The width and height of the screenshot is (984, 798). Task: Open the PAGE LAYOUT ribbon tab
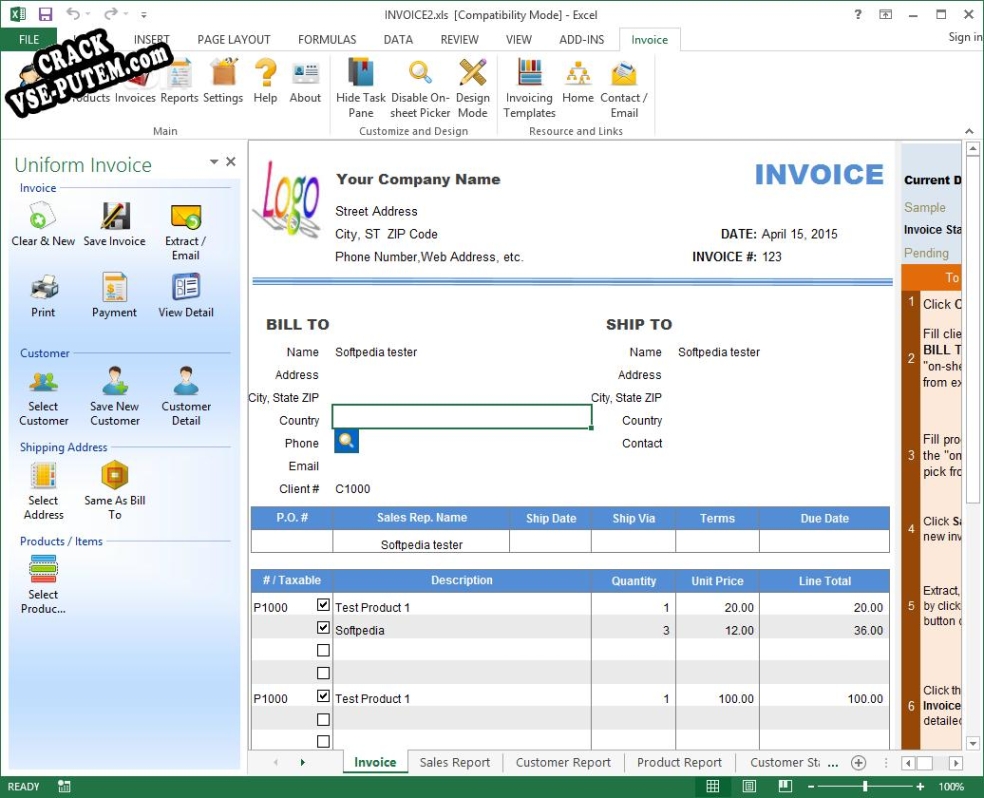233,40
